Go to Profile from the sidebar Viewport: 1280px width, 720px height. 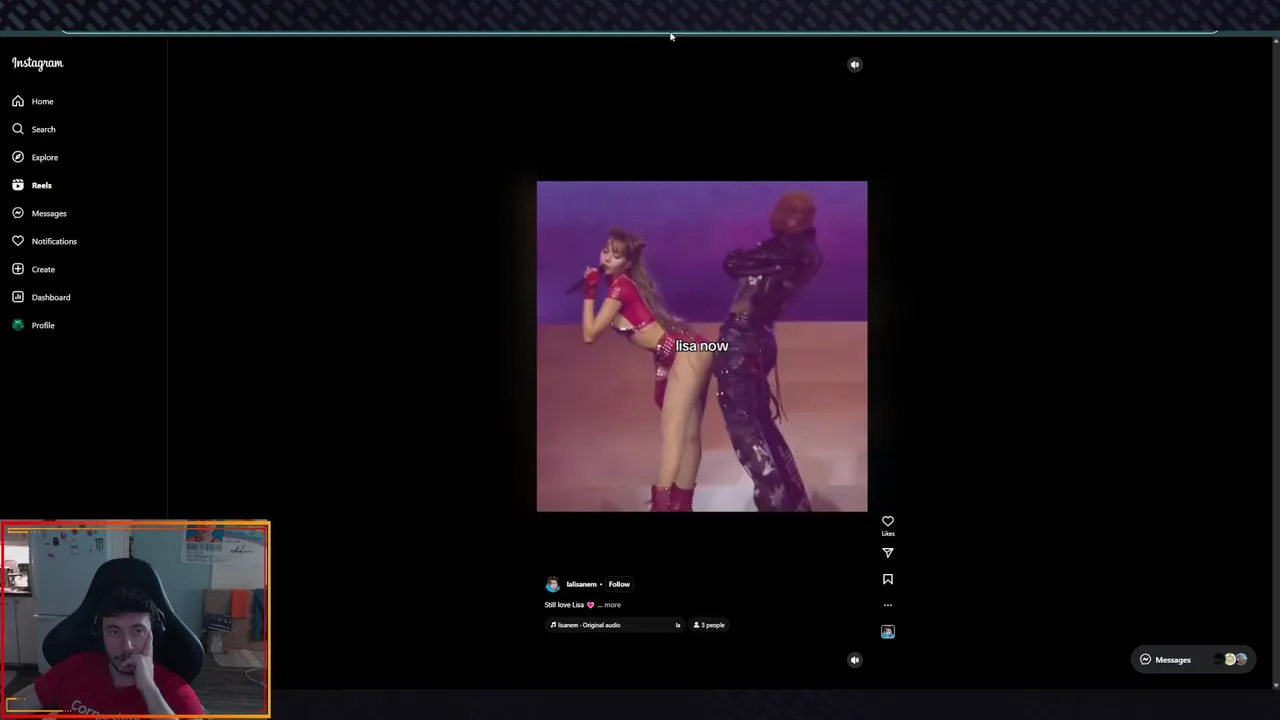[x=33, y=325]
